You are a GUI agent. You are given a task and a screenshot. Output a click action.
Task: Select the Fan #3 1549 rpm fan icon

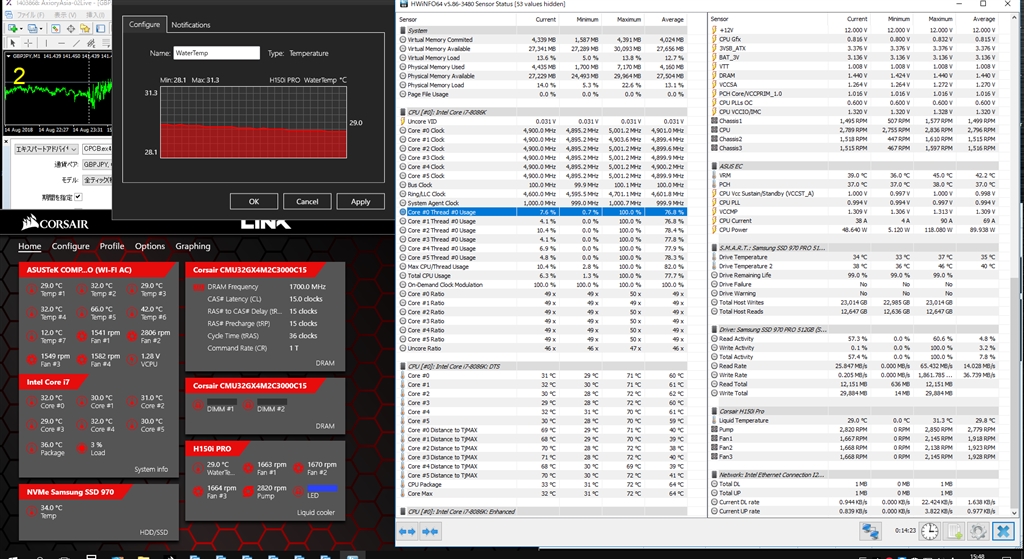(31, 360)
